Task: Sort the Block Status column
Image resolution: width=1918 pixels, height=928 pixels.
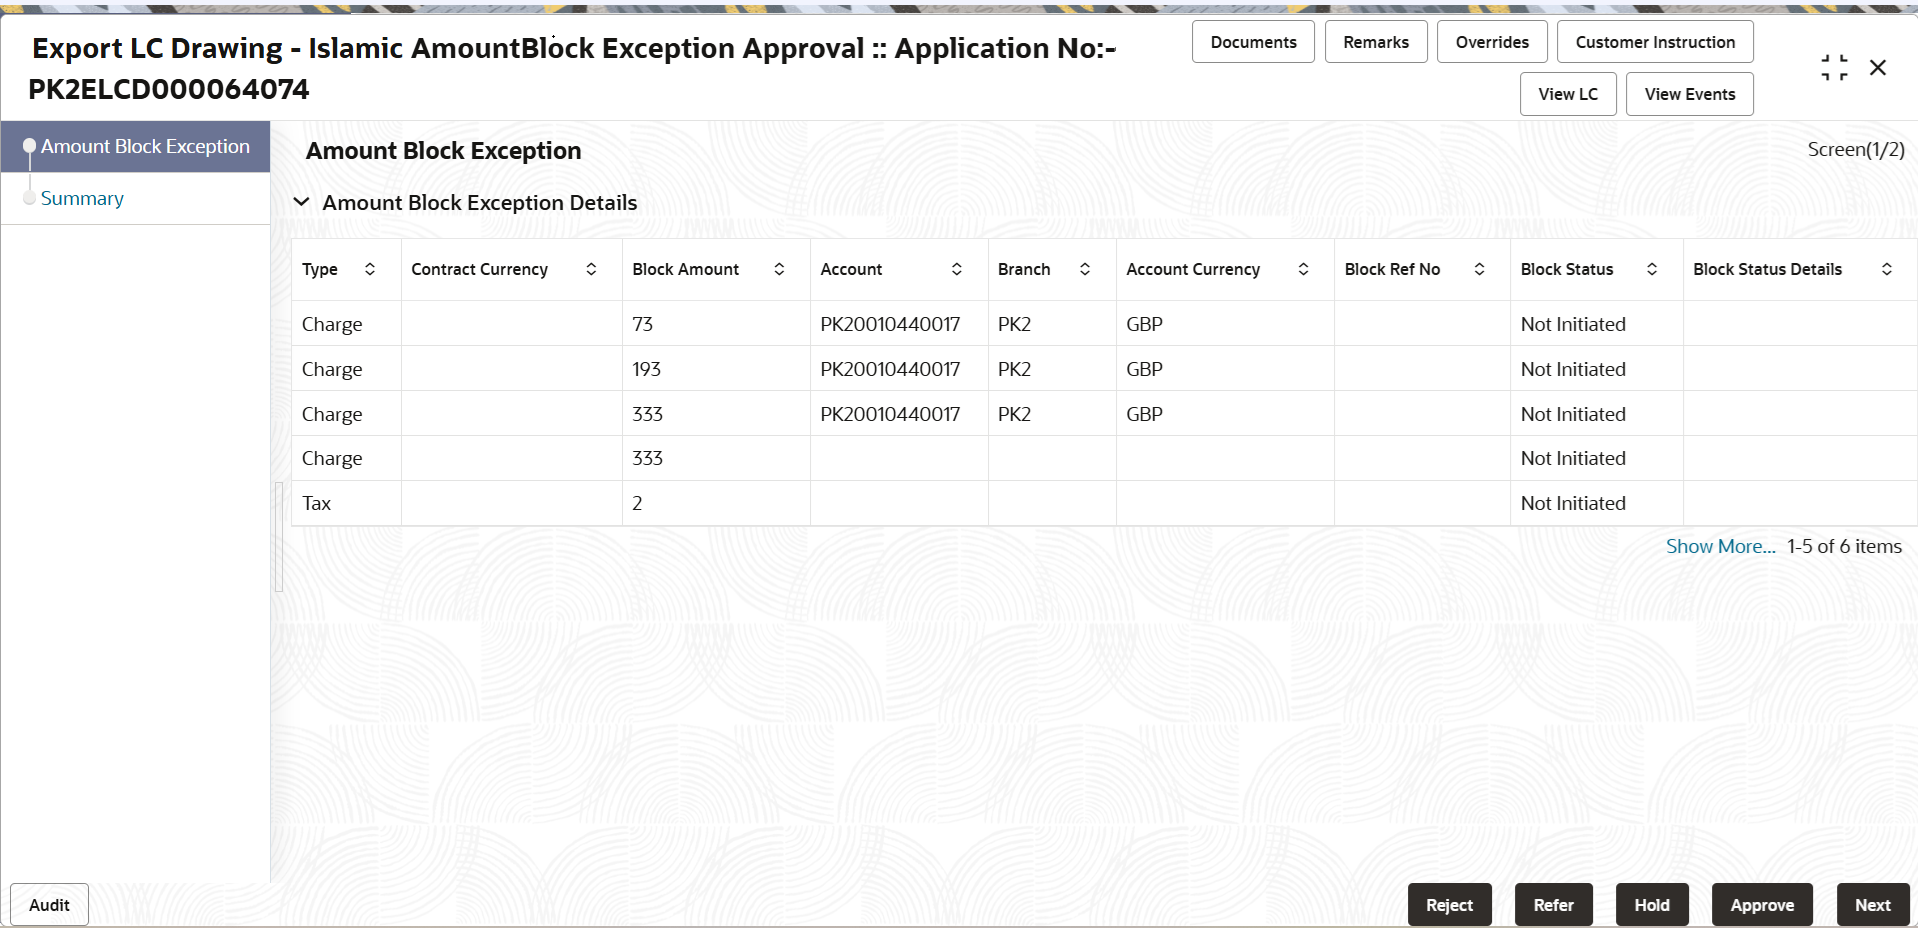Action: 1651,269
